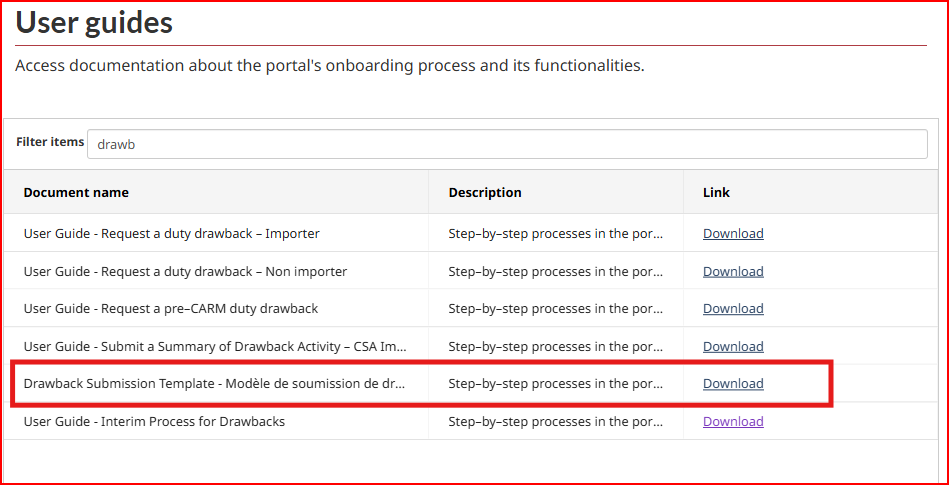
Task: Click the User guides page heading
Action: coord(94,22)
